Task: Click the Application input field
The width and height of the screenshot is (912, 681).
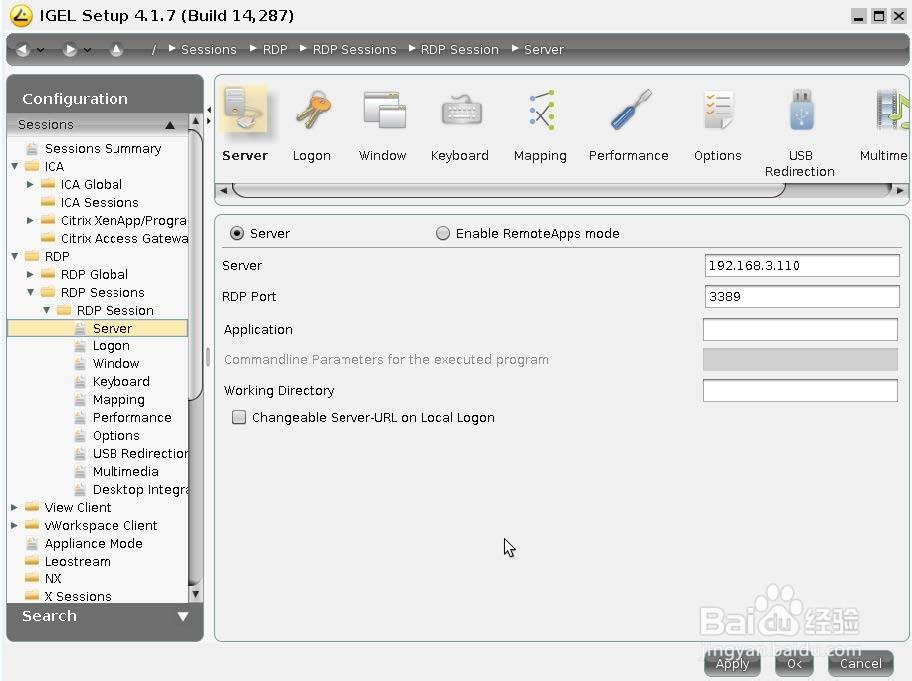Action: [x=800, y=329]
